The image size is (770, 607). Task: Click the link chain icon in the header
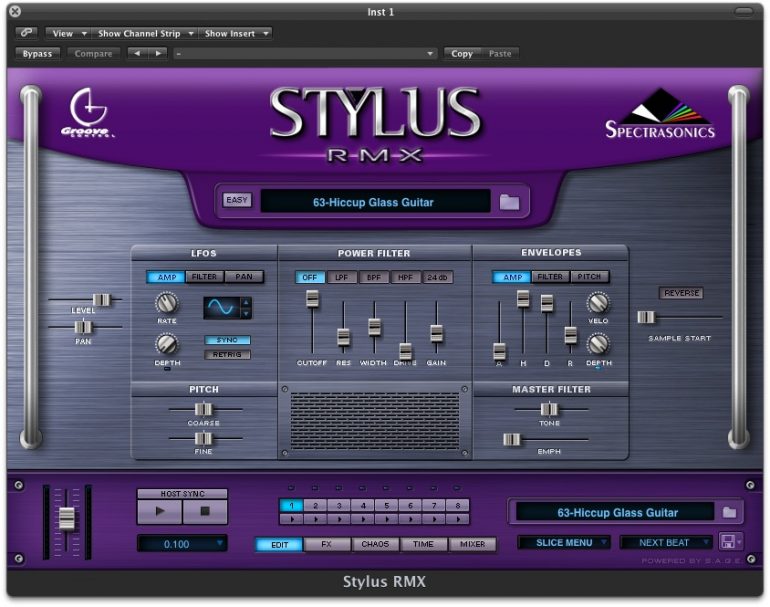(x=26, y=33)
